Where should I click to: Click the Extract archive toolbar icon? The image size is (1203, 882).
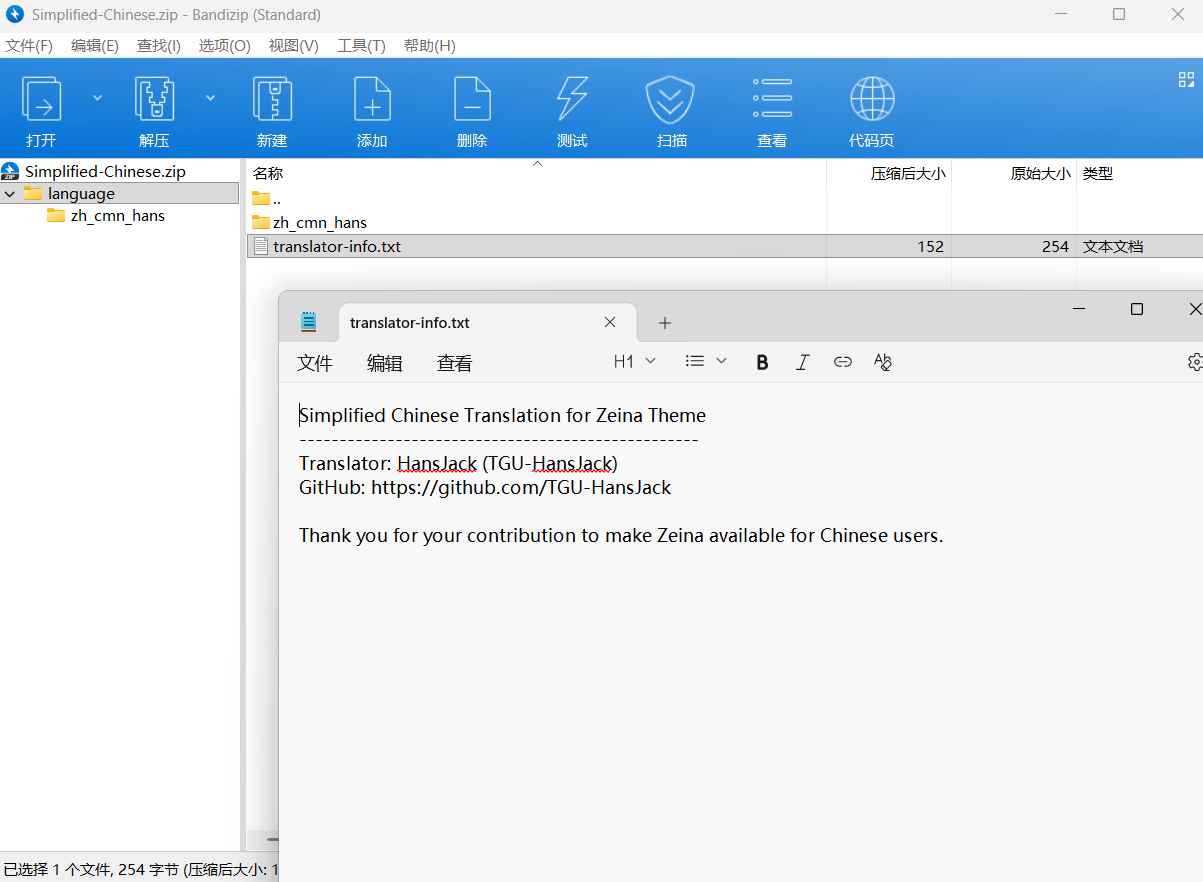click(155, 100)
